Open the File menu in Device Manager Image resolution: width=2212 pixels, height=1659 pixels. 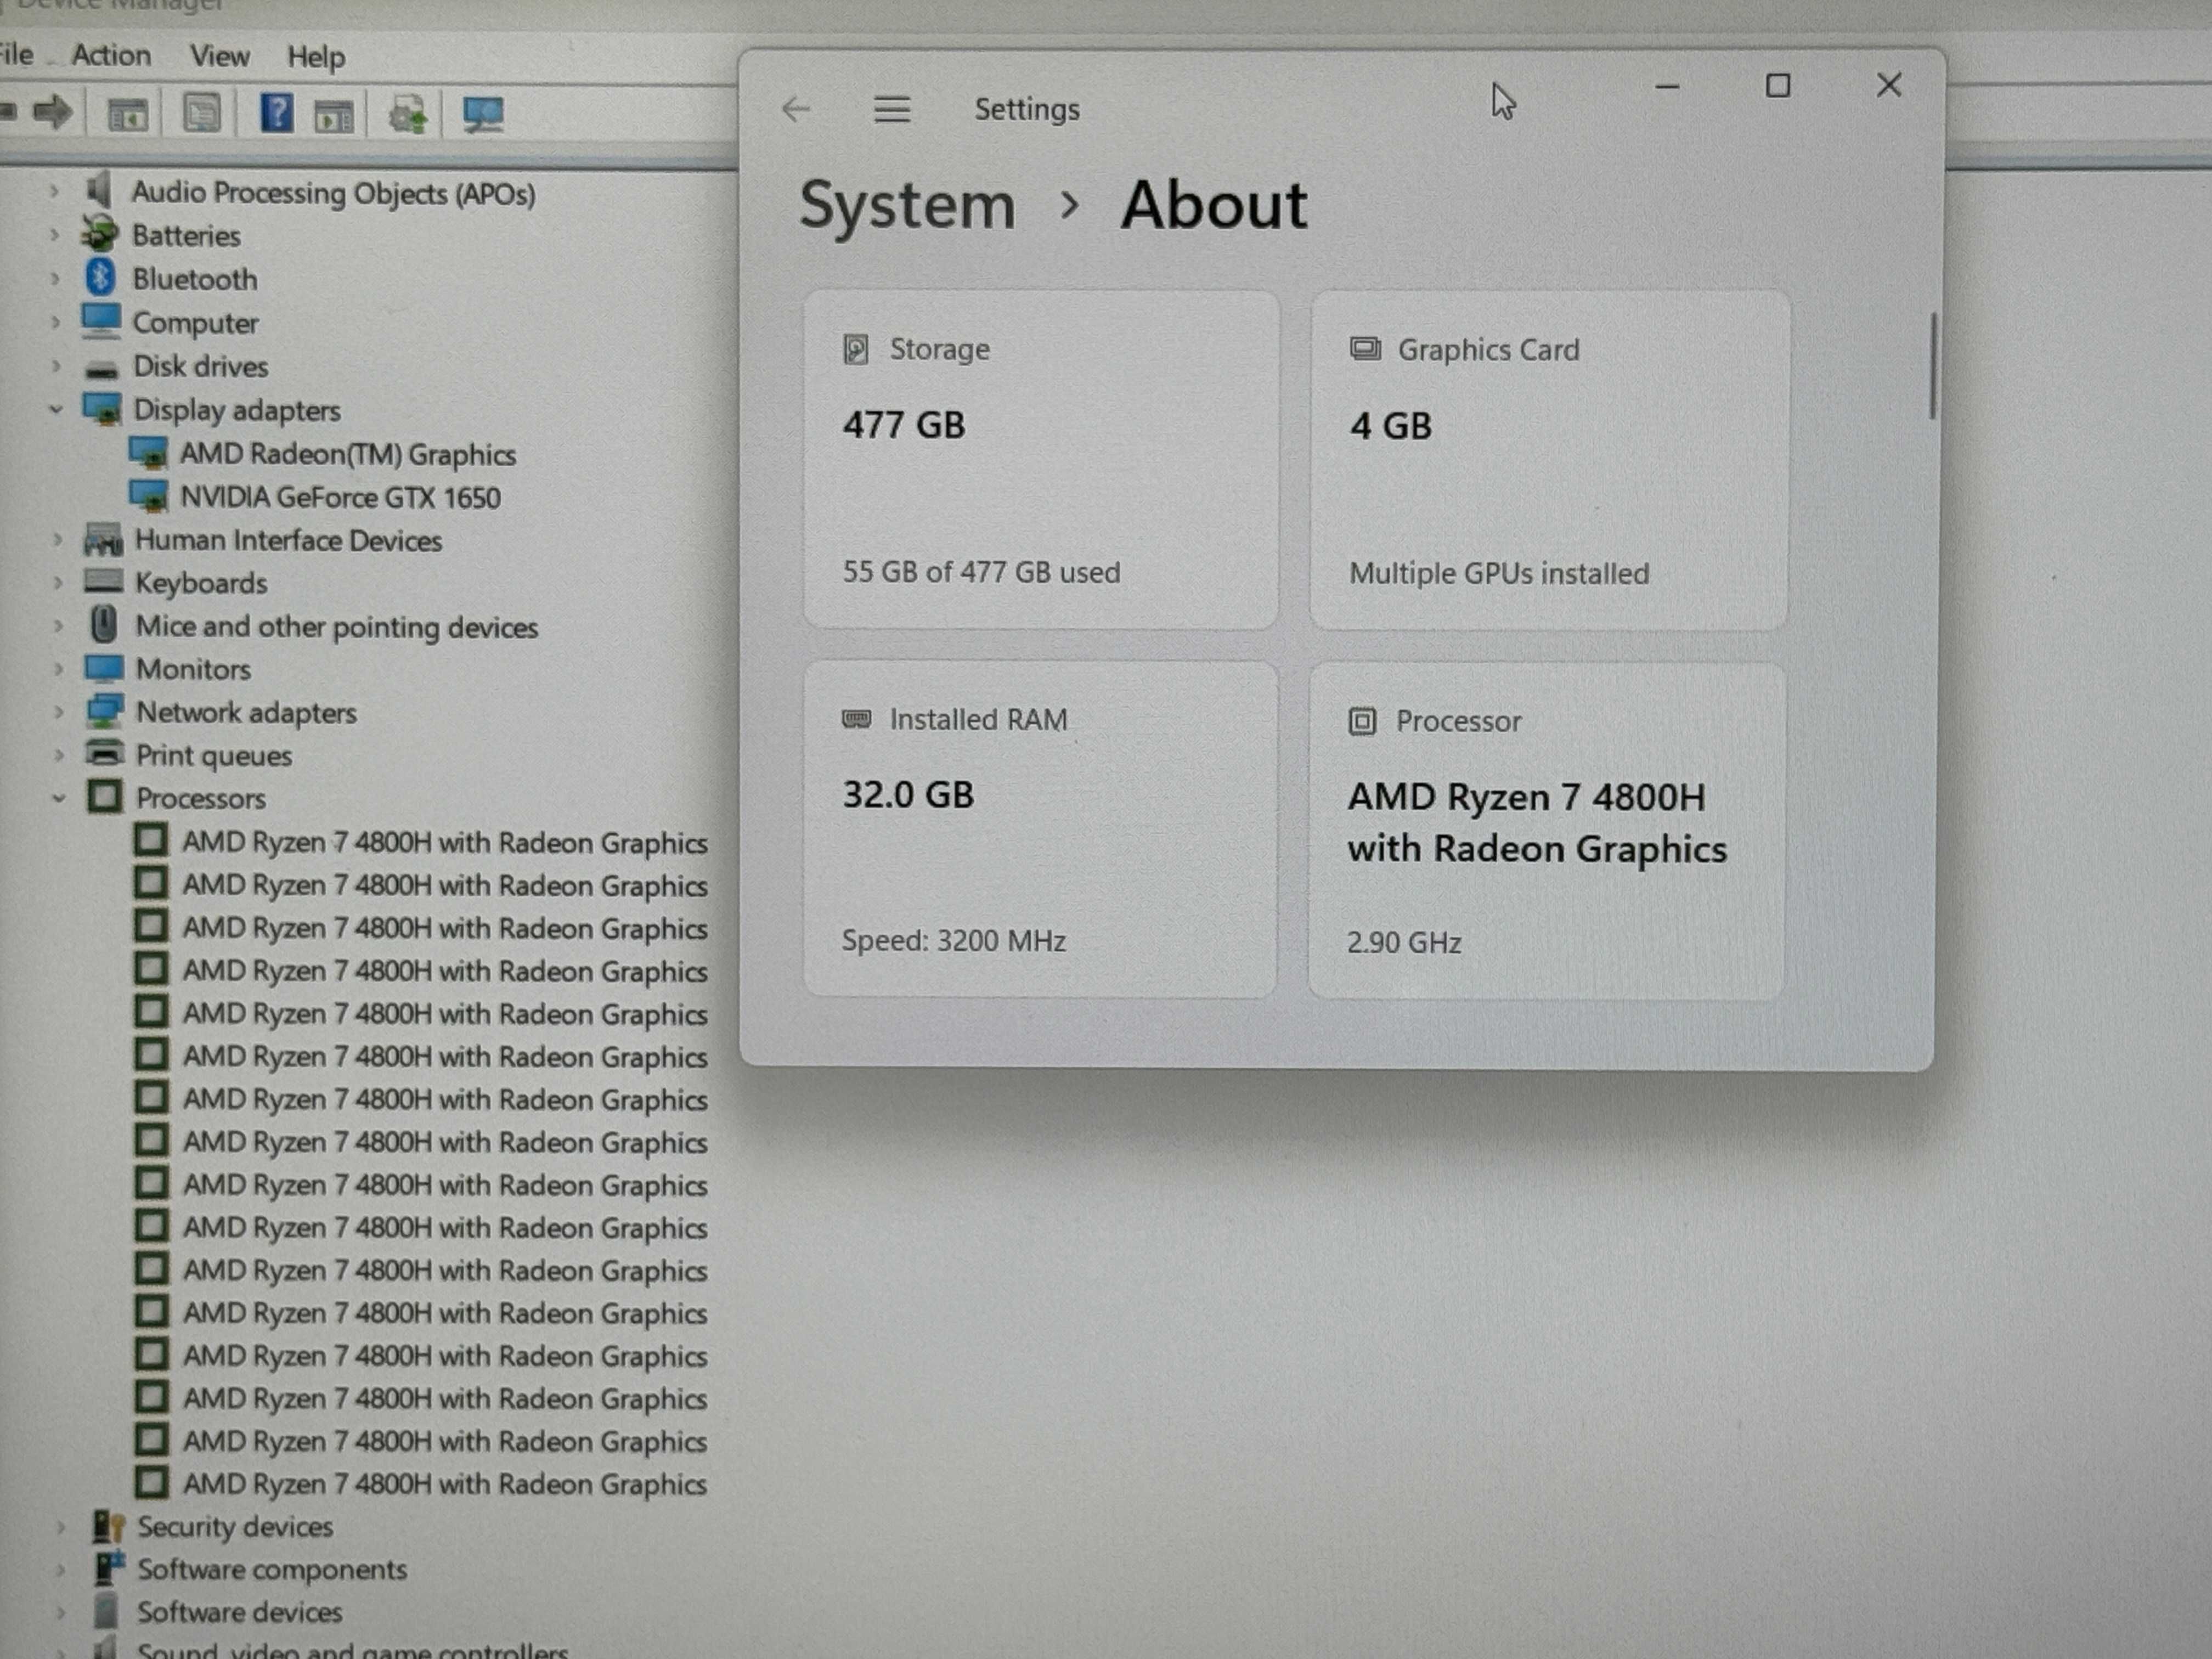[x=15, y=54]
